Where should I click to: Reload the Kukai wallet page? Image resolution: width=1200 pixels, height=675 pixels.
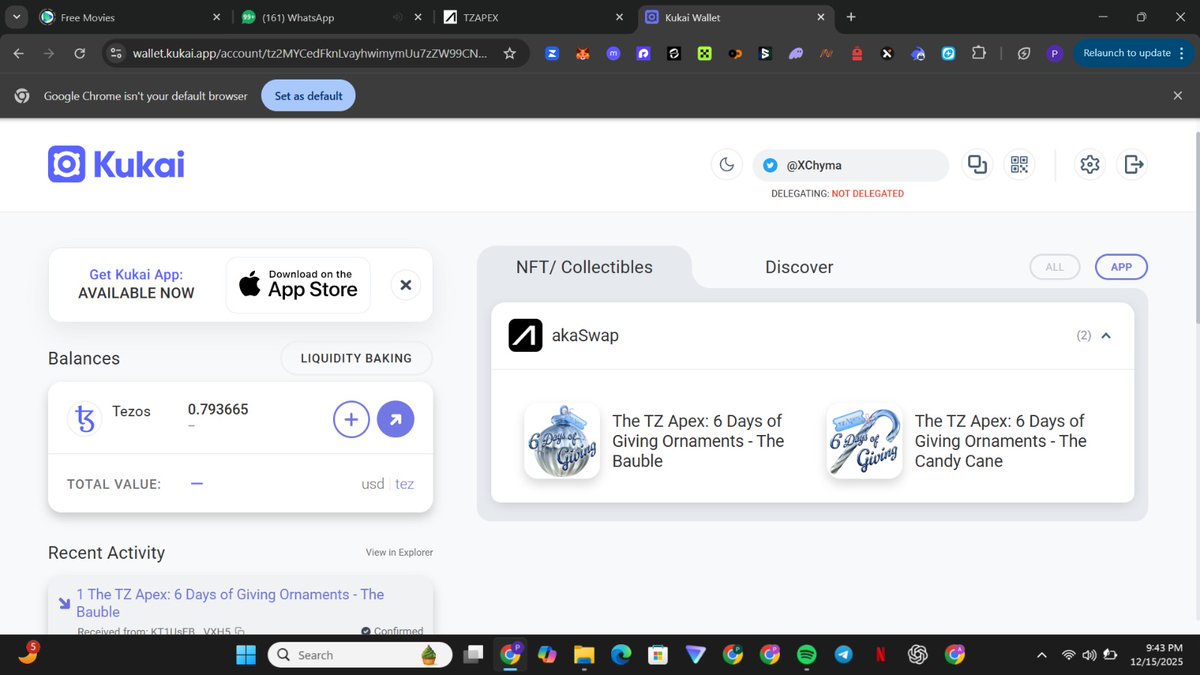click(x=80, y=53)
